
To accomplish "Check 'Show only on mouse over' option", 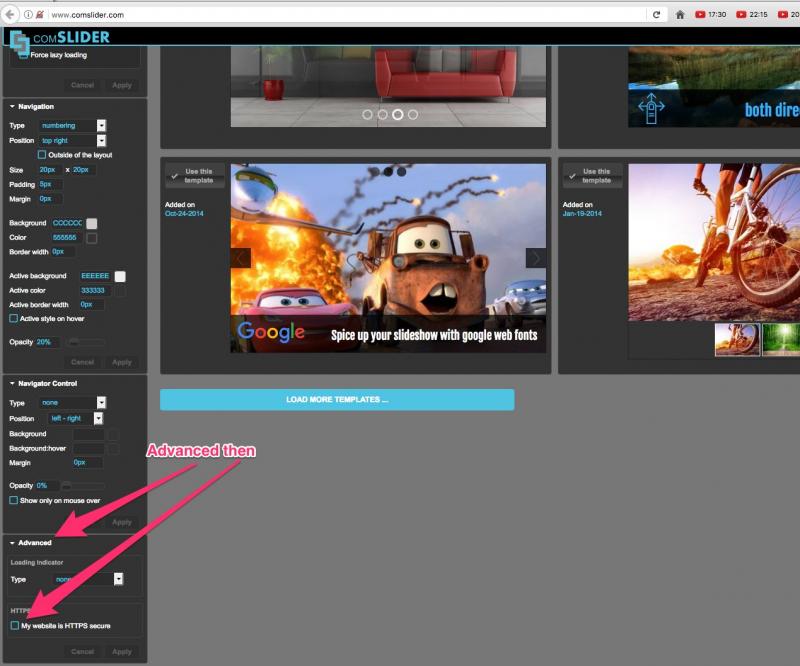I will 14,500.
